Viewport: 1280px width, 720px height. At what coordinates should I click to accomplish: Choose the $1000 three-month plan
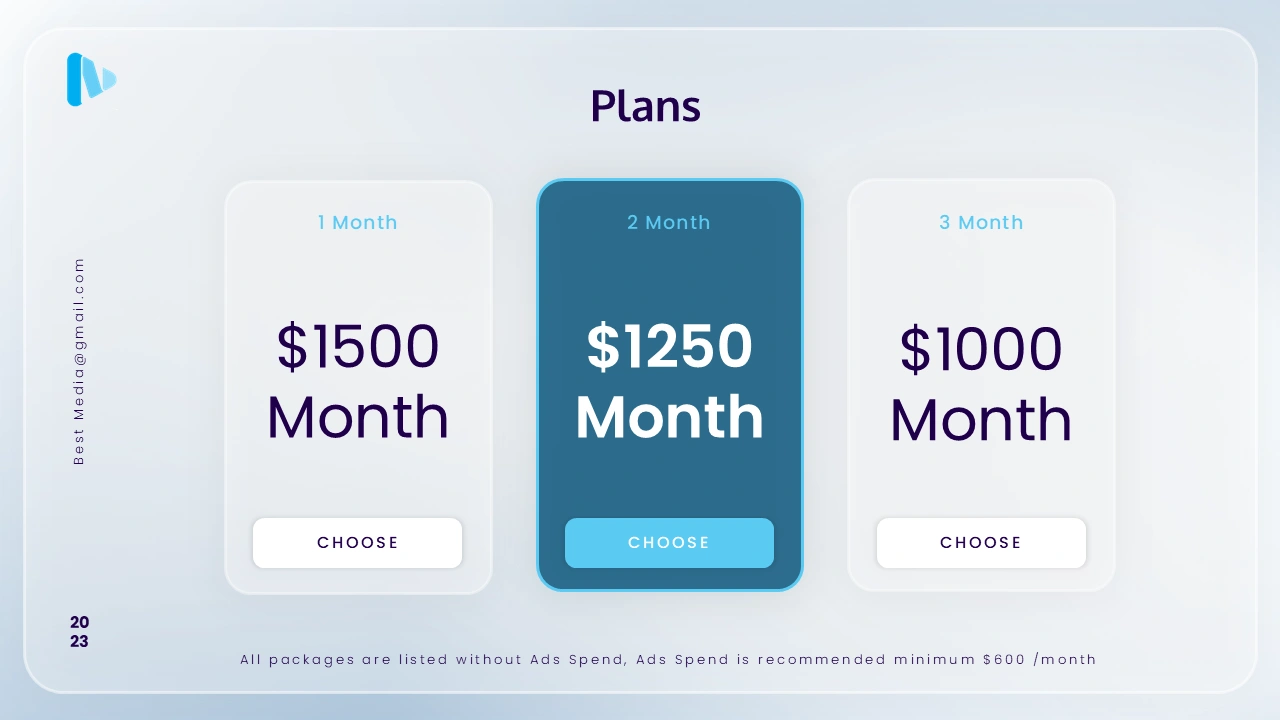pos(981,542)
